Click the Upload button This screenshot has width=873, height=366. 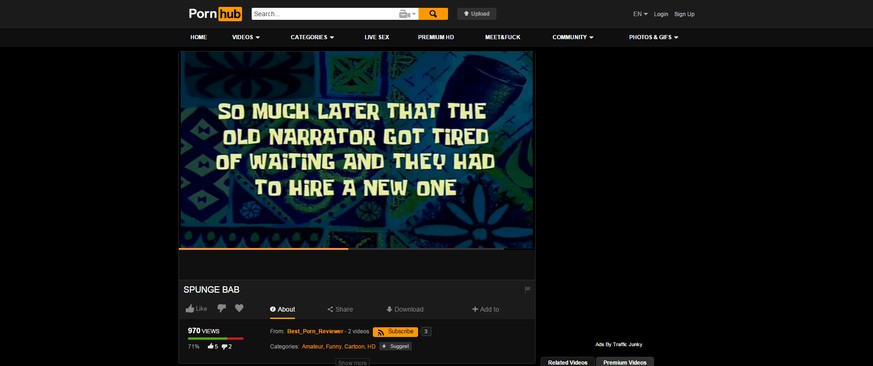477,14
